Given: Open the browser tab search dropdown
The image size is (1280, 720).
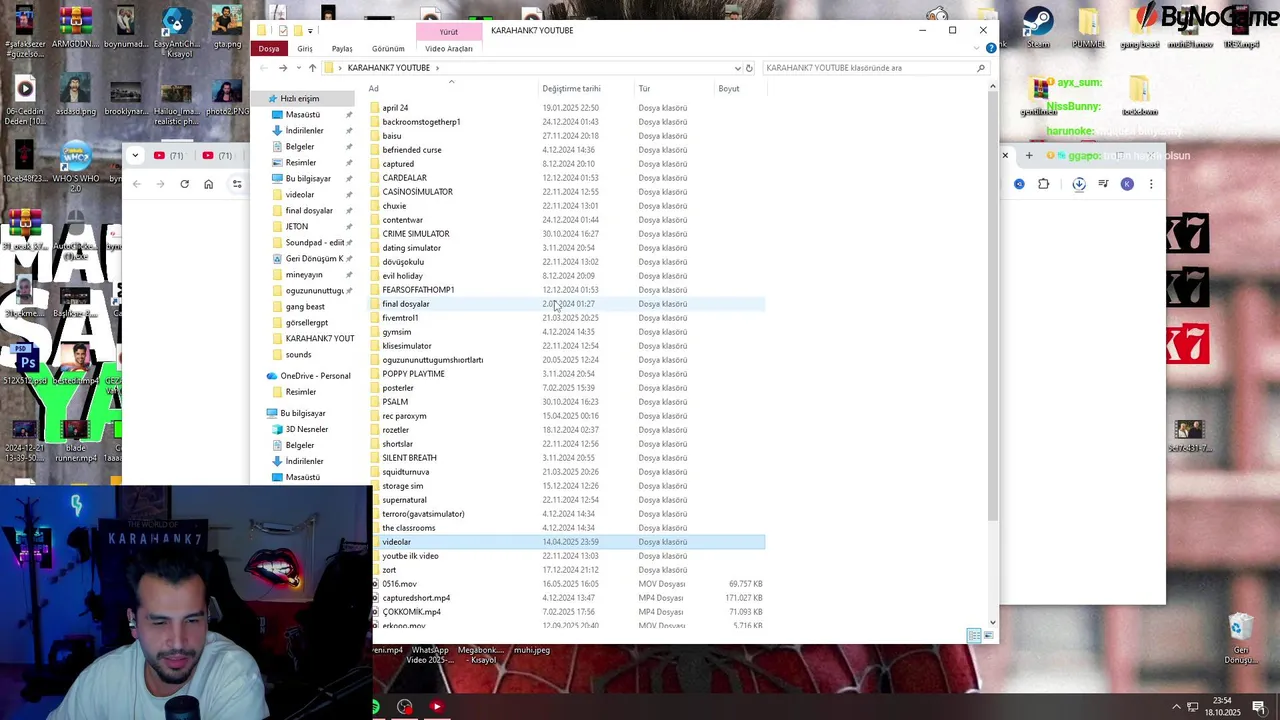Looking at the screenshot, I should click(135, 156).
